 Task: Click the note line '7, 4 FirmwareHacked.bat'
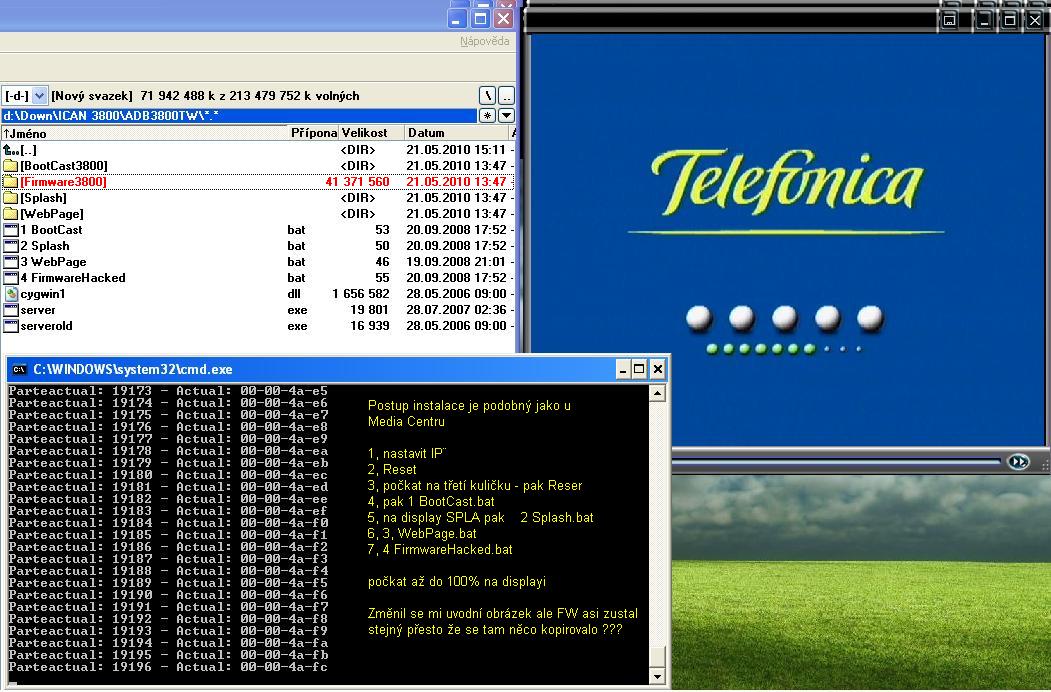(440, 550)
